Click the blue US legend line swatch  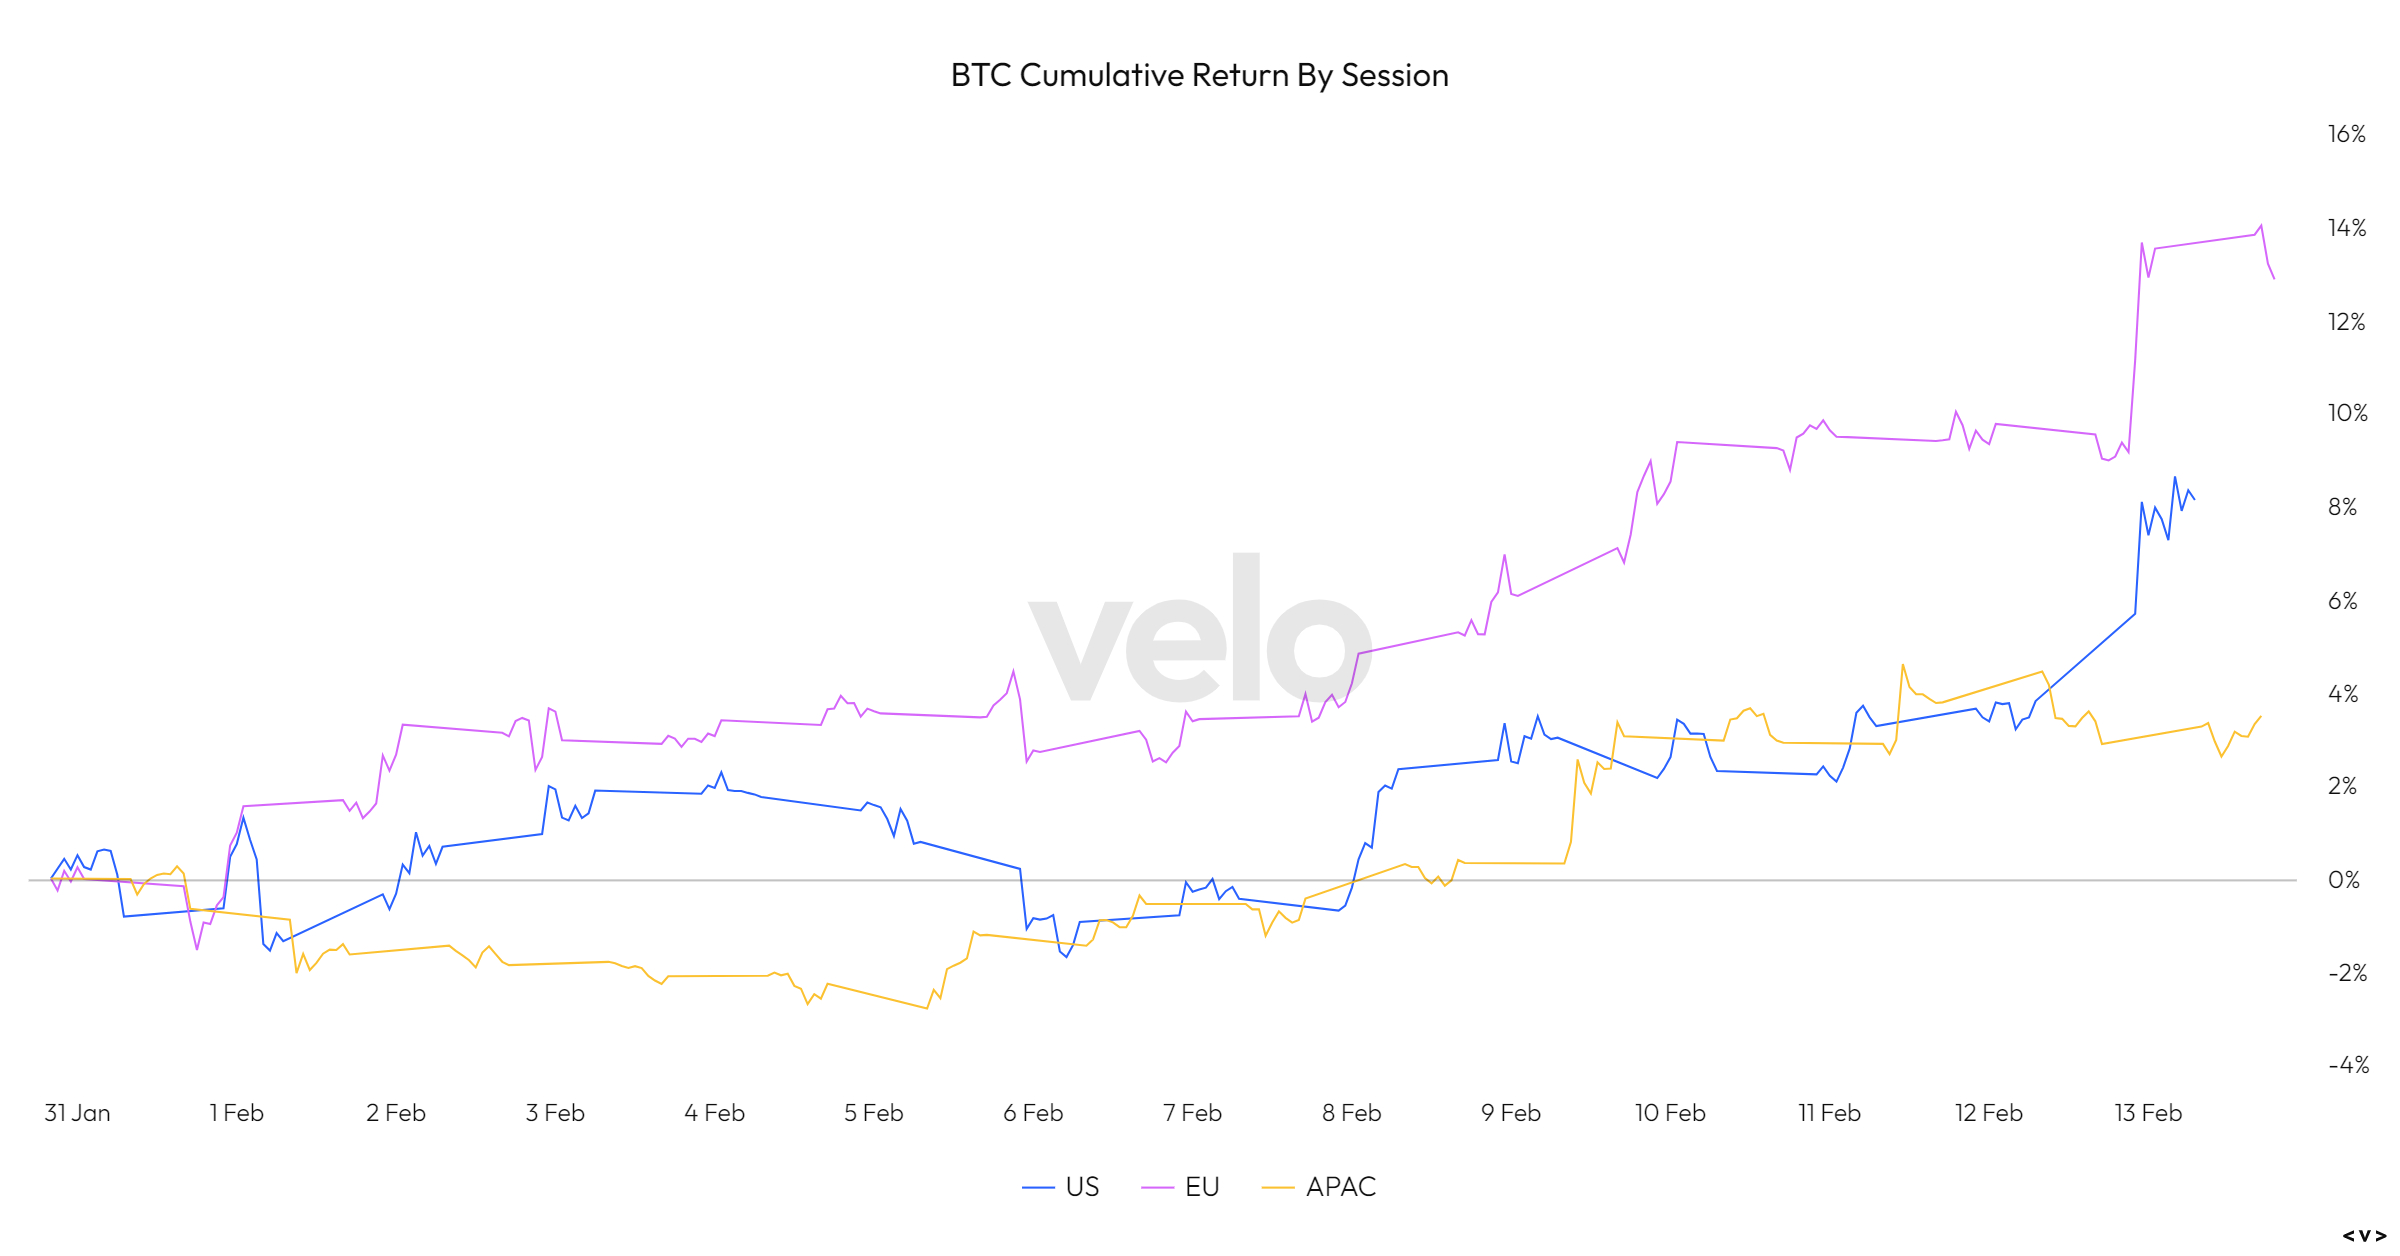click(x=1038, y=1188)
